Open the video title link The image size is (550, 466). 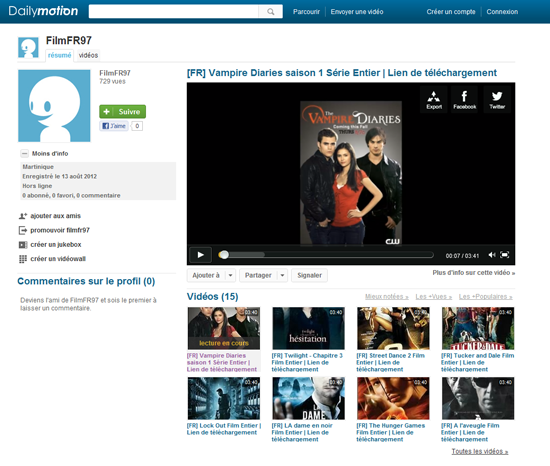click(342, 73)
